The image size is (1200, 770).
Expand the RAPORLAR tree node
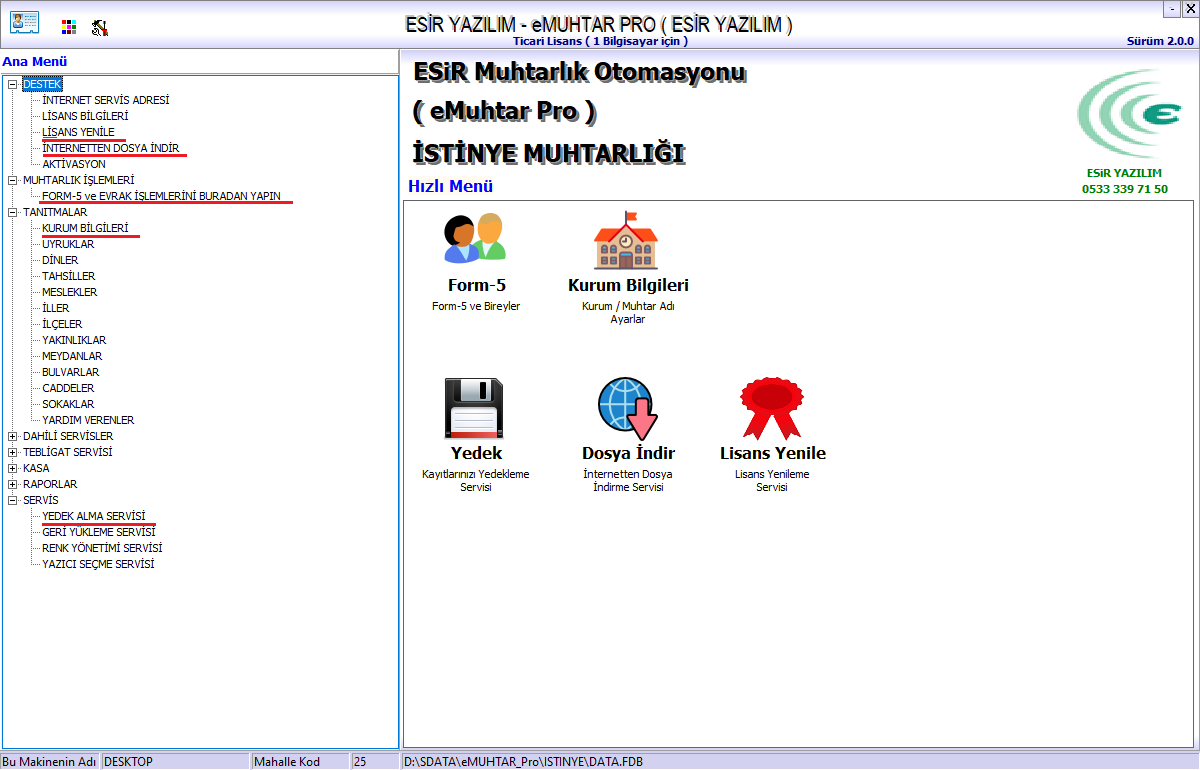tap(12, 484)
